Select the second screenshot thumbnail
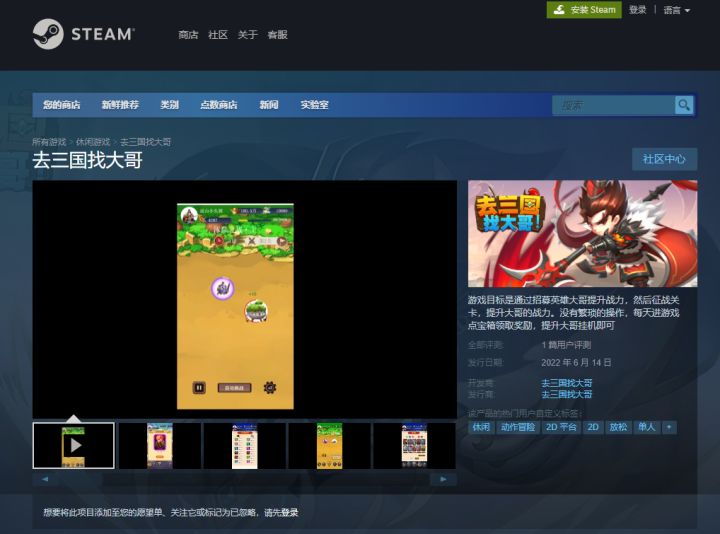This screenshot has width=720, height=534. pyautogui.click(x=159, y=445)
